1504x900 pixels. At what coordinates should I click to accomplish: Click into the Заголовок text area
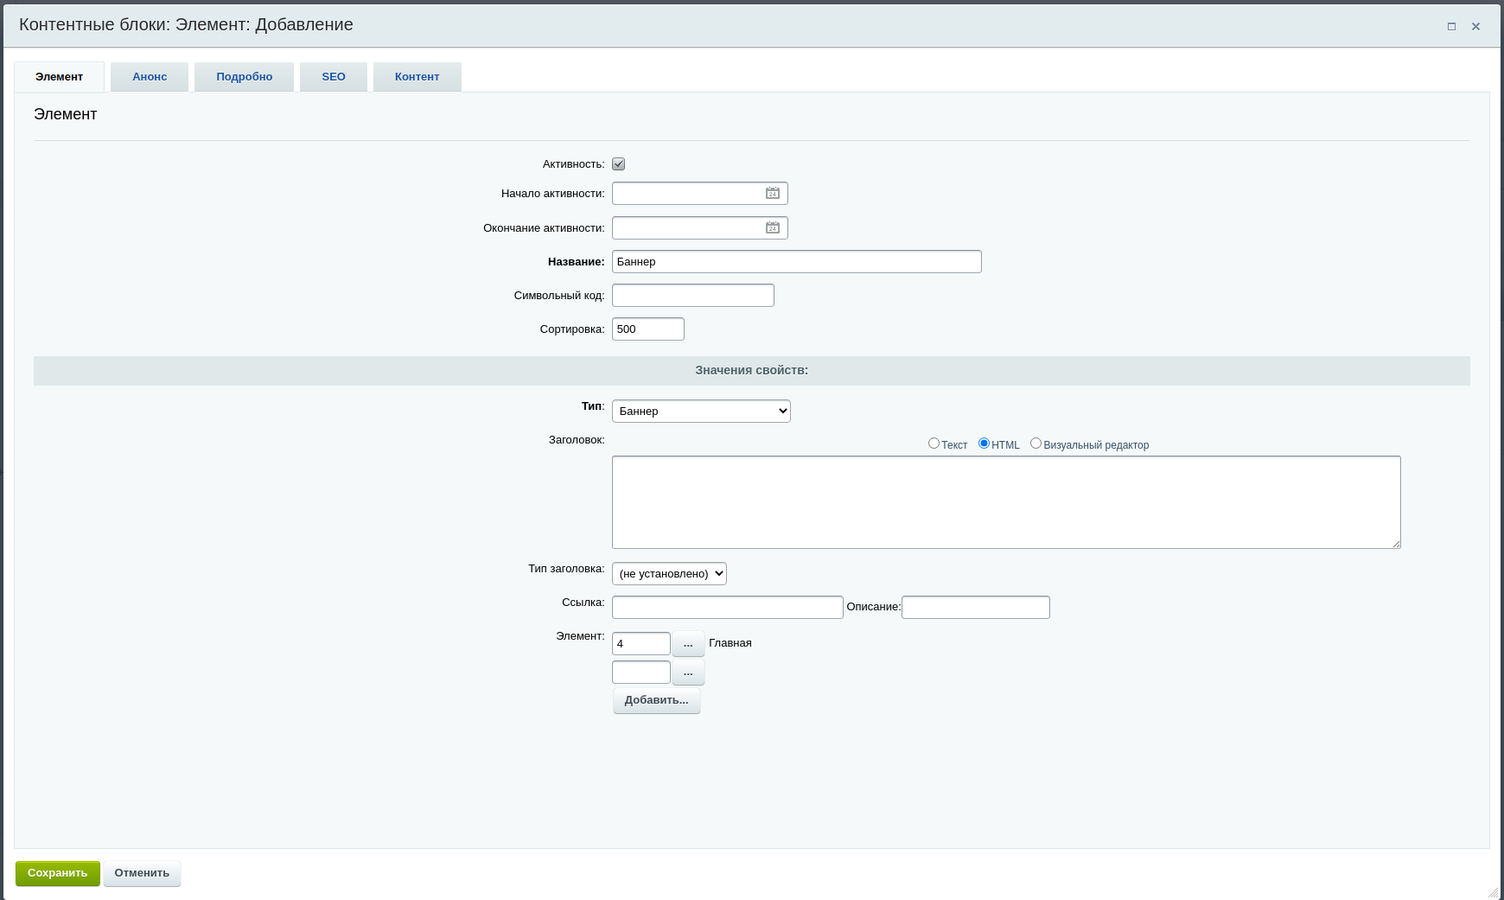pyautogui.click(x=1005, y=502)
